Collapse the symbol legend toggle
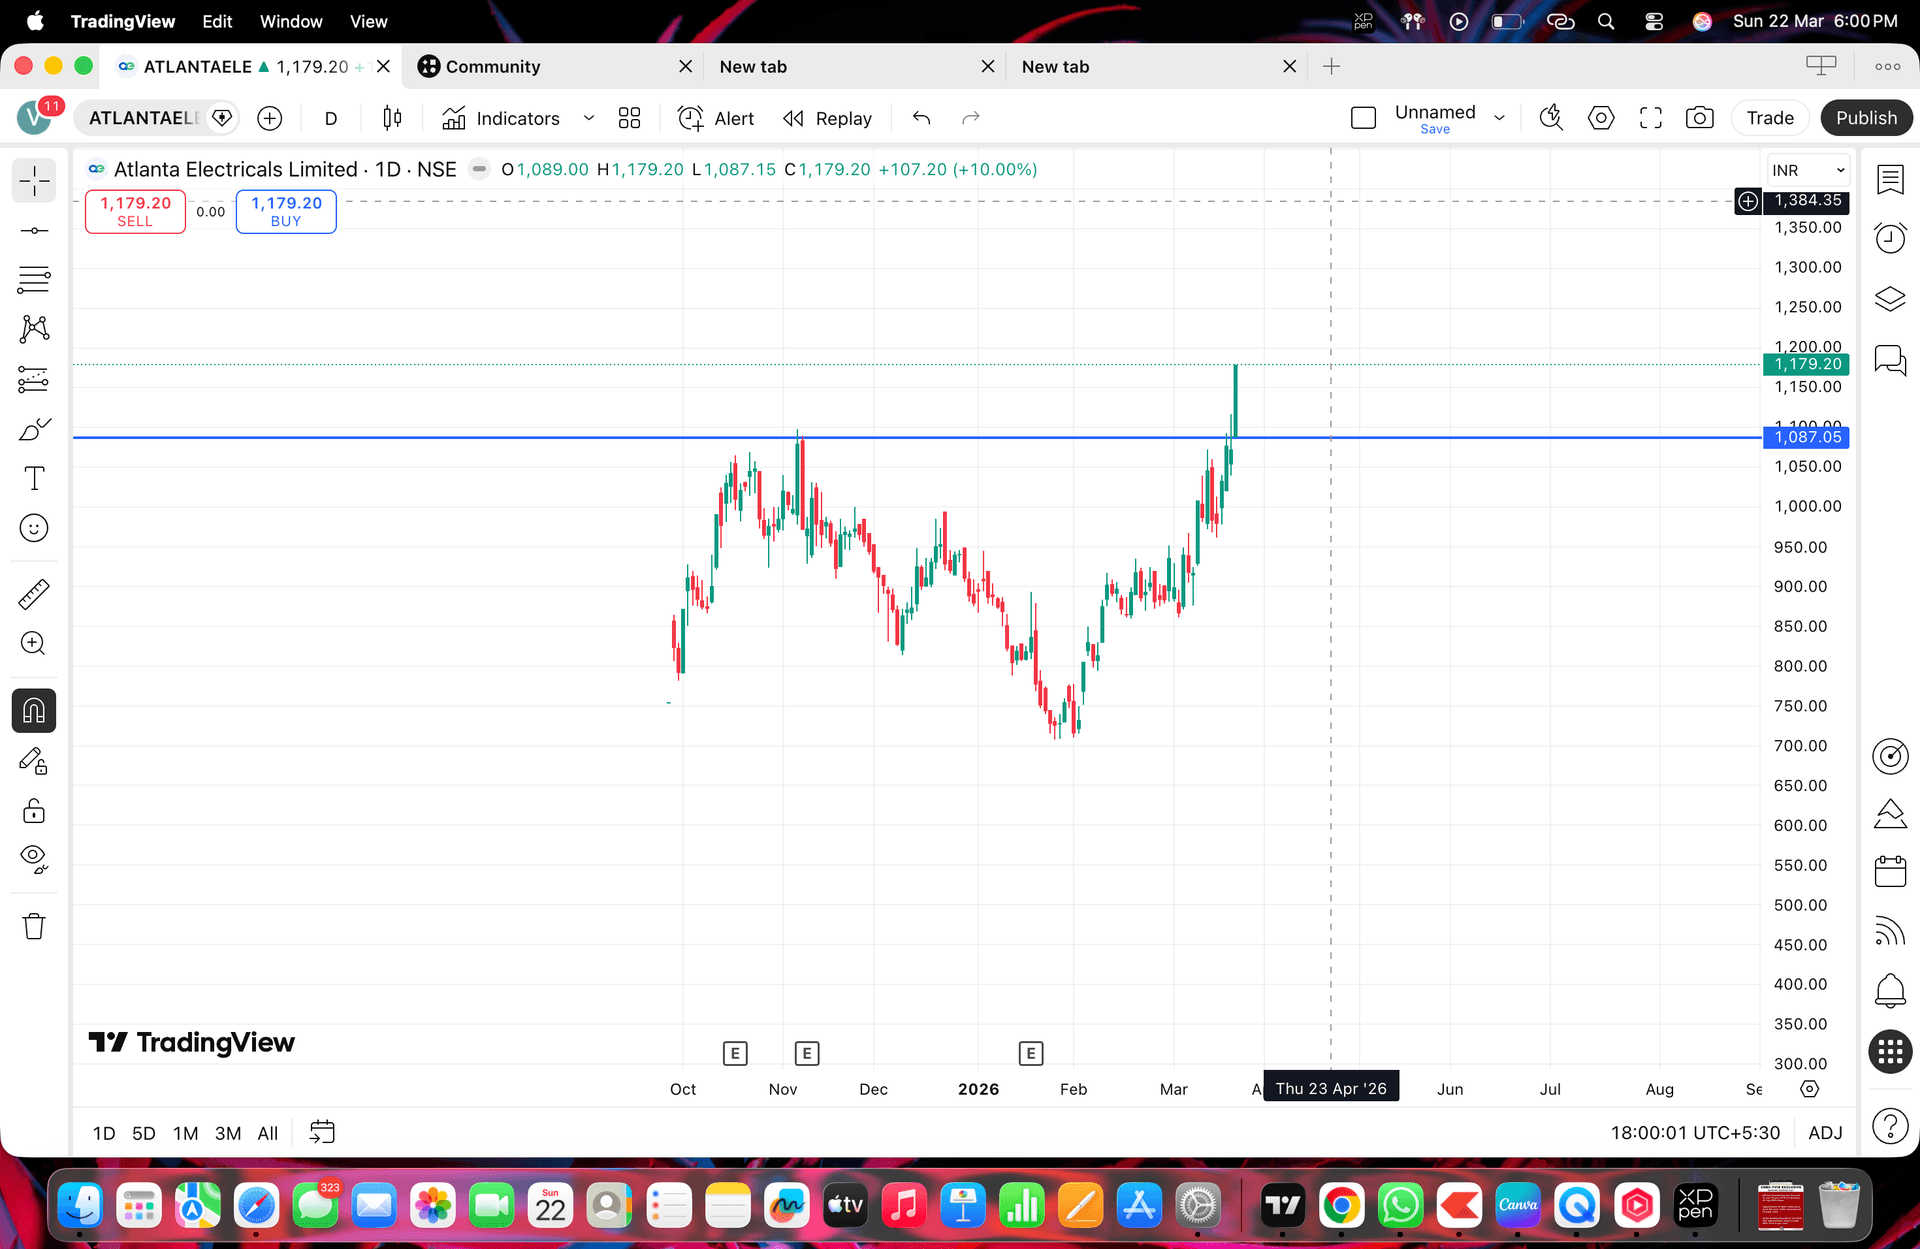 (x=480, y=169)
